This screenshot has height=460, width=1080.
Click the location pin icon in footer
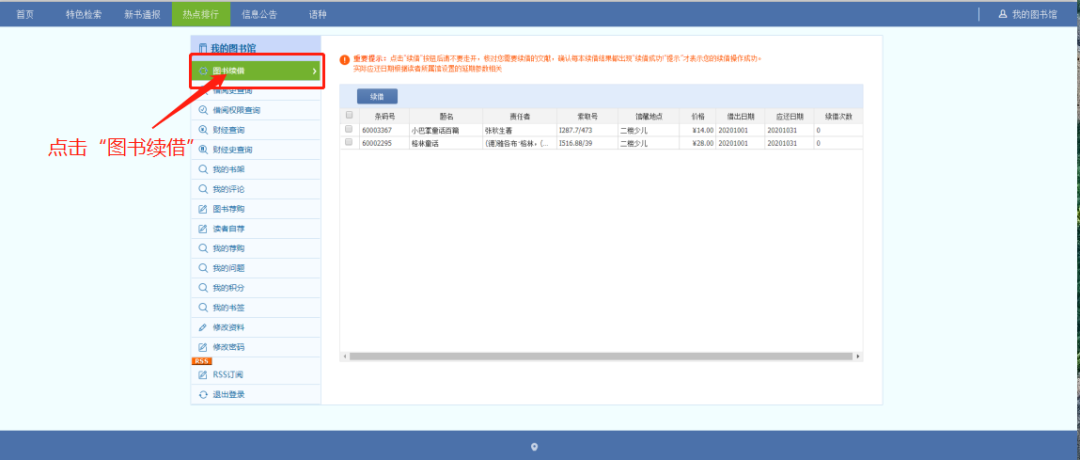[x=534, y=447]
